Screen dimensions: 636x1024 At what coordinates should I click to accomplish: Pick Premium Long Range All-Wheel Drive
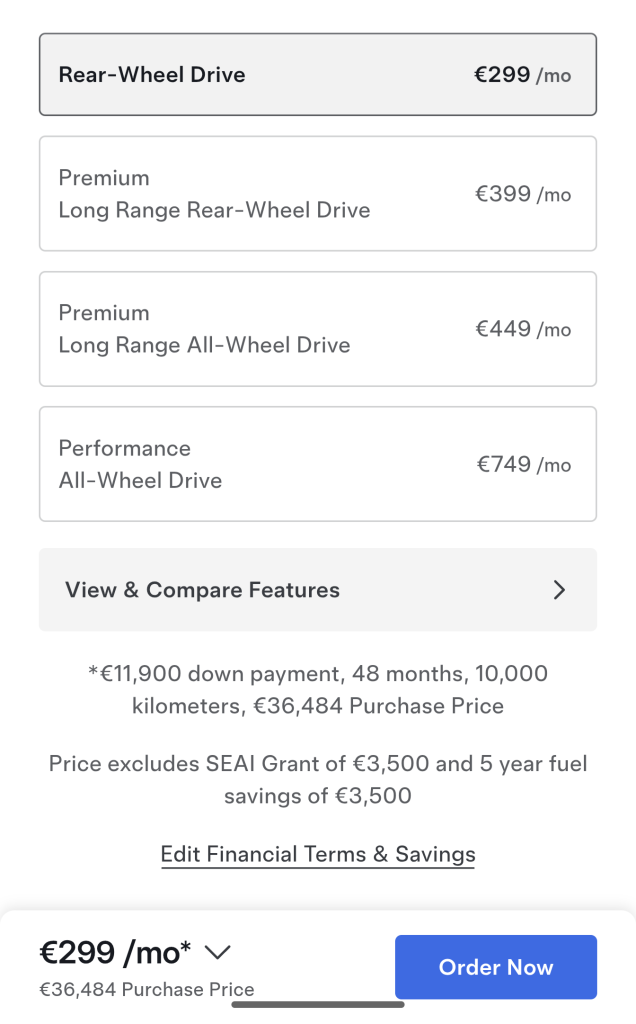[318, 329]
